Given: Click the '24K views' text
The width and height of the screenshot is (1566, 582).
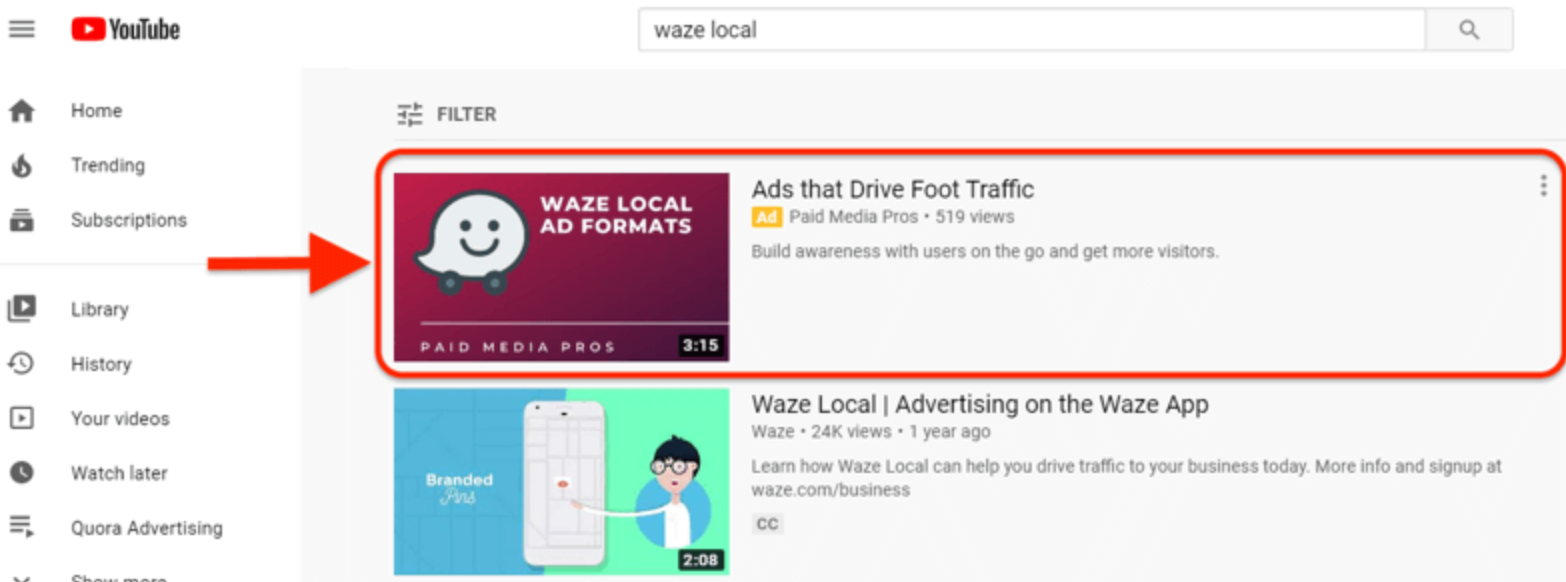Looking at the screenshot, I should [x=850, y=432].
